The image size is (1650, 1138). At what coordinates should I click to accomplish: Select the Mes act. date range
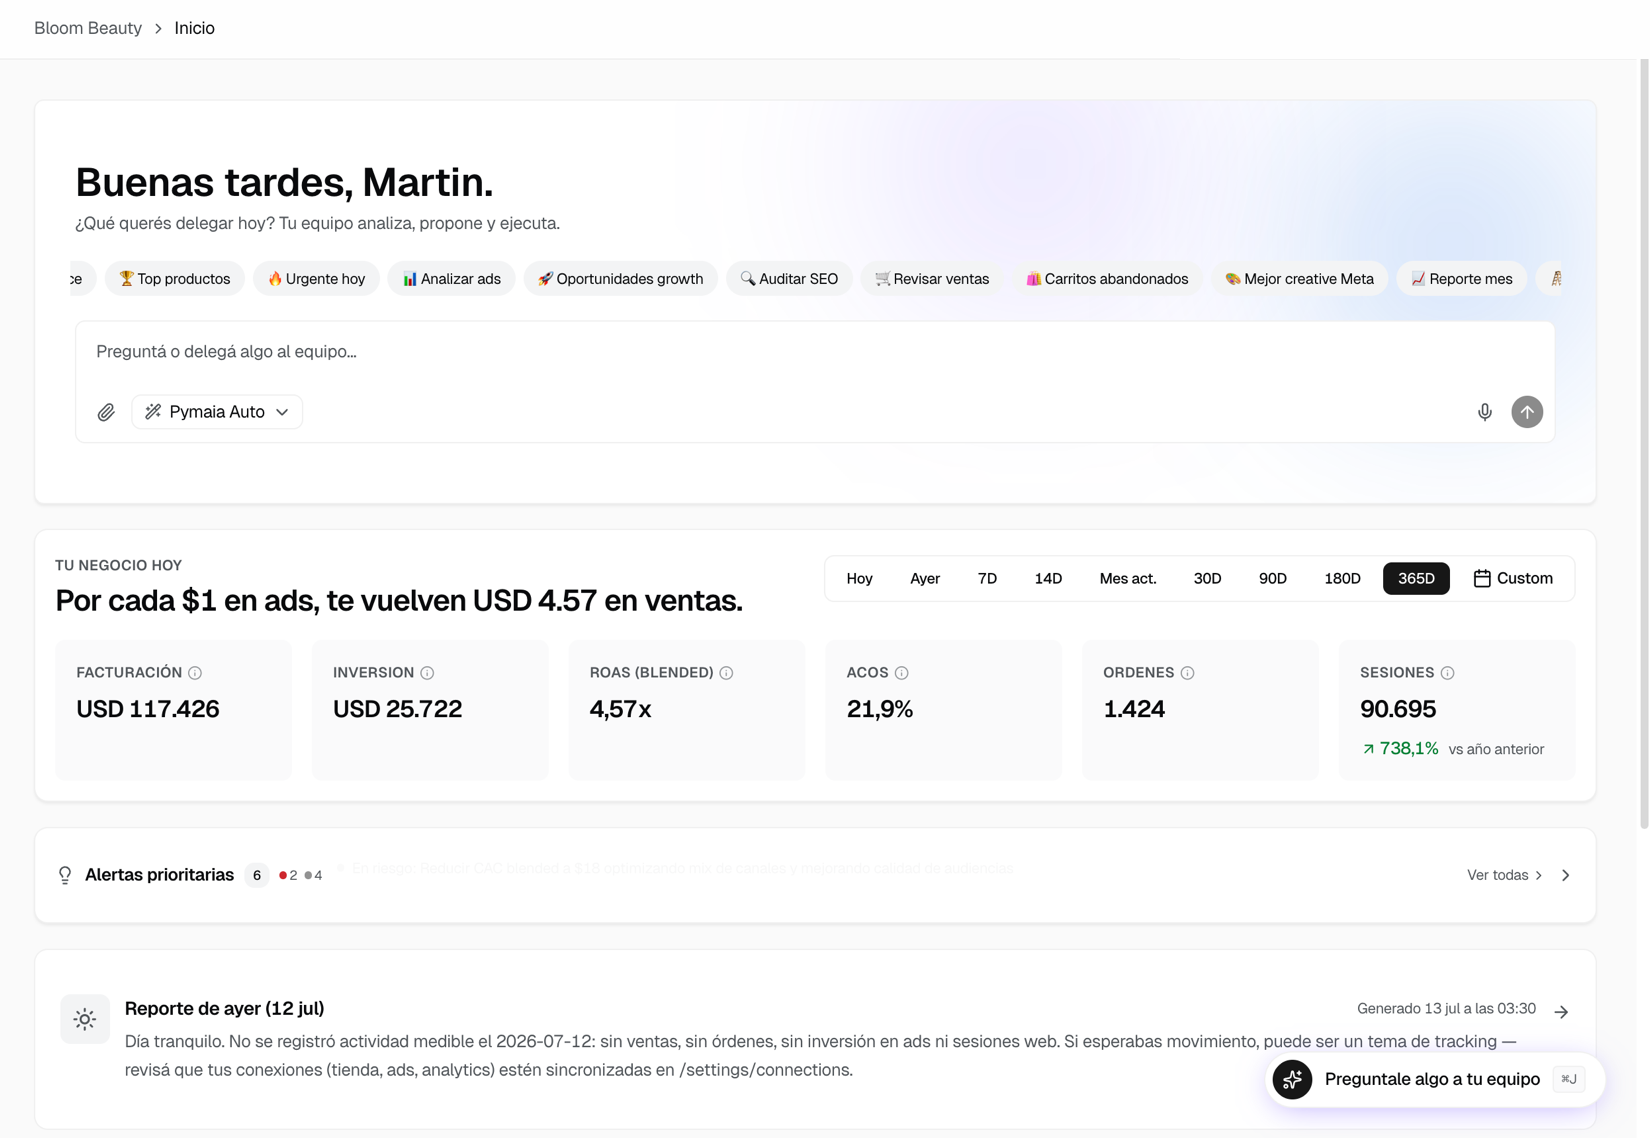coord(1128,578)
